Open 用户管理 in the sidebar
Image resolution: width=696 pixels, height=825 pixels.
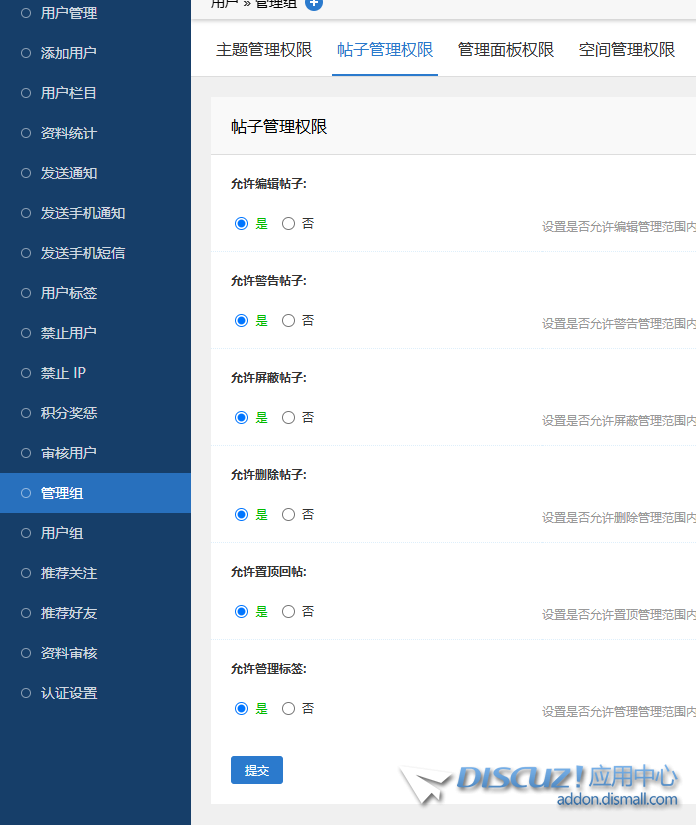tap(69, 13)
